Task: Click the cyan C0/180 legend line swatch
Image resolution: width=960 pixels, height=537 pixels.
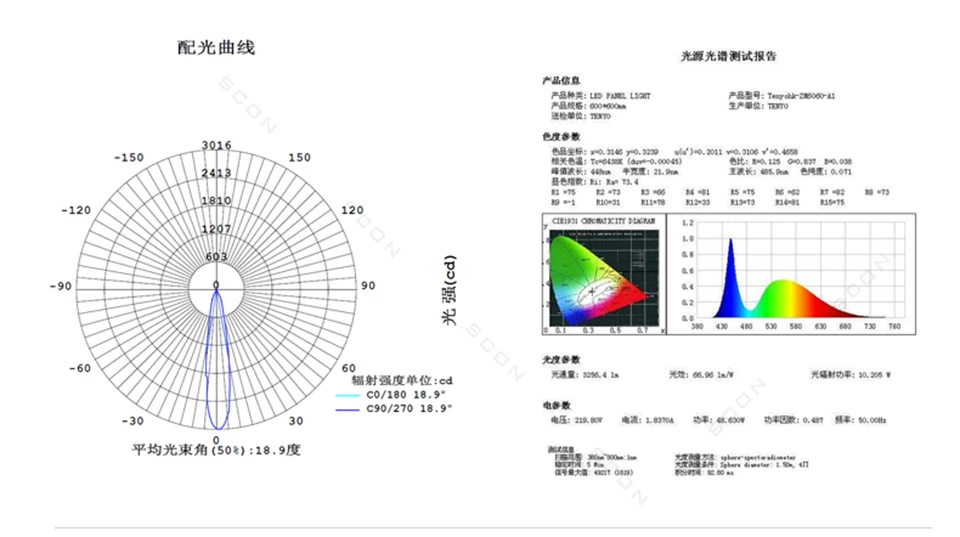Action: point(348,395)
